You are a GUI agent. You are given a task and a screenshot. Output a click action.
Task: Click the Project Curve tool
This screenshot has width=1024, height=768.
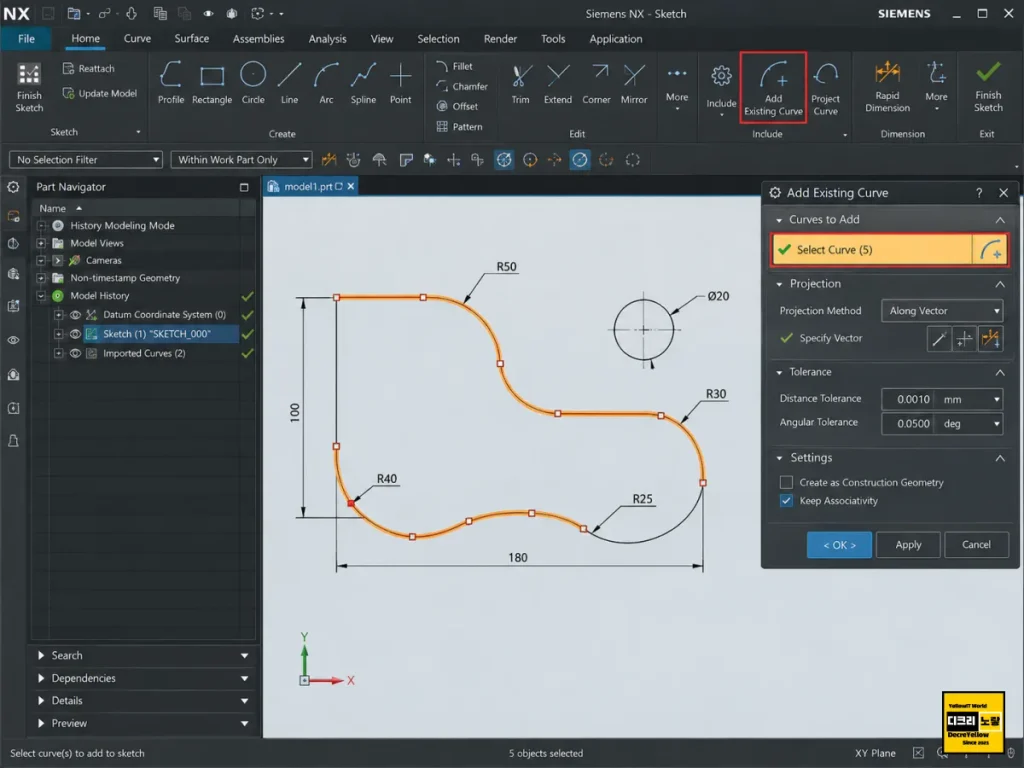tap(825, 88)
